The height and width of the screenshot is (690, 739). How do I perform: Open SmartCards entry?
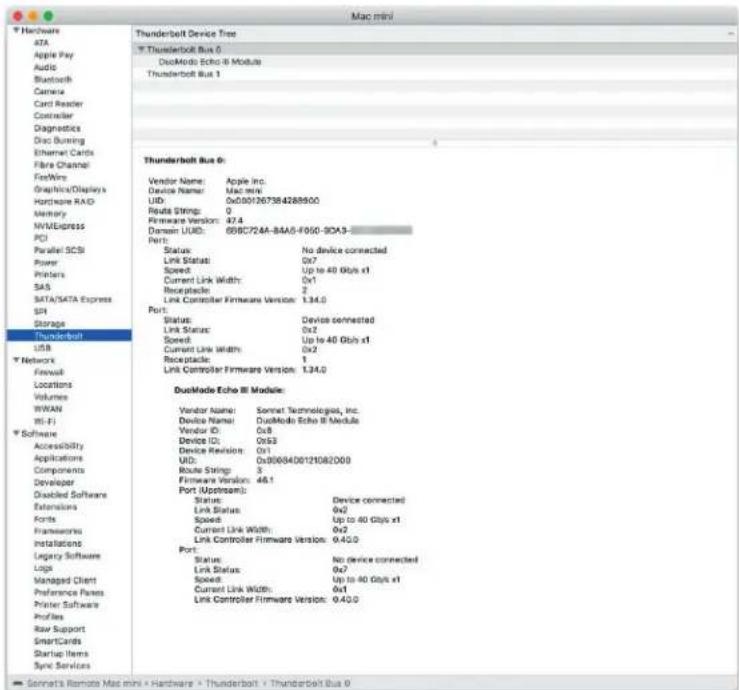coord(57,641)
